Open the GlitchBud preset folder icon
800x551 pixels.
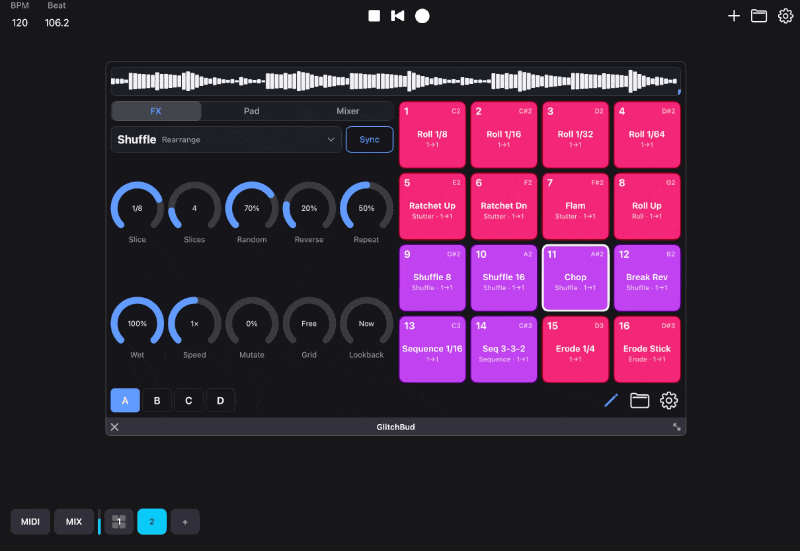[x=639, y=400]
